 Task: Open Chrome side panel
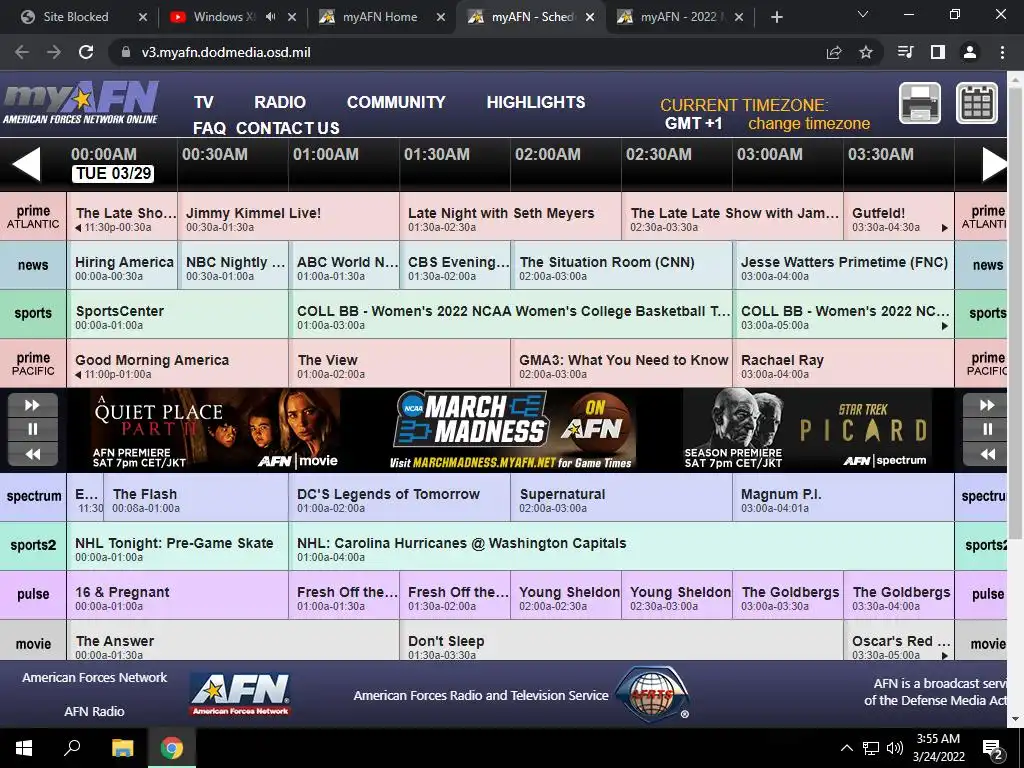point(938,52)
